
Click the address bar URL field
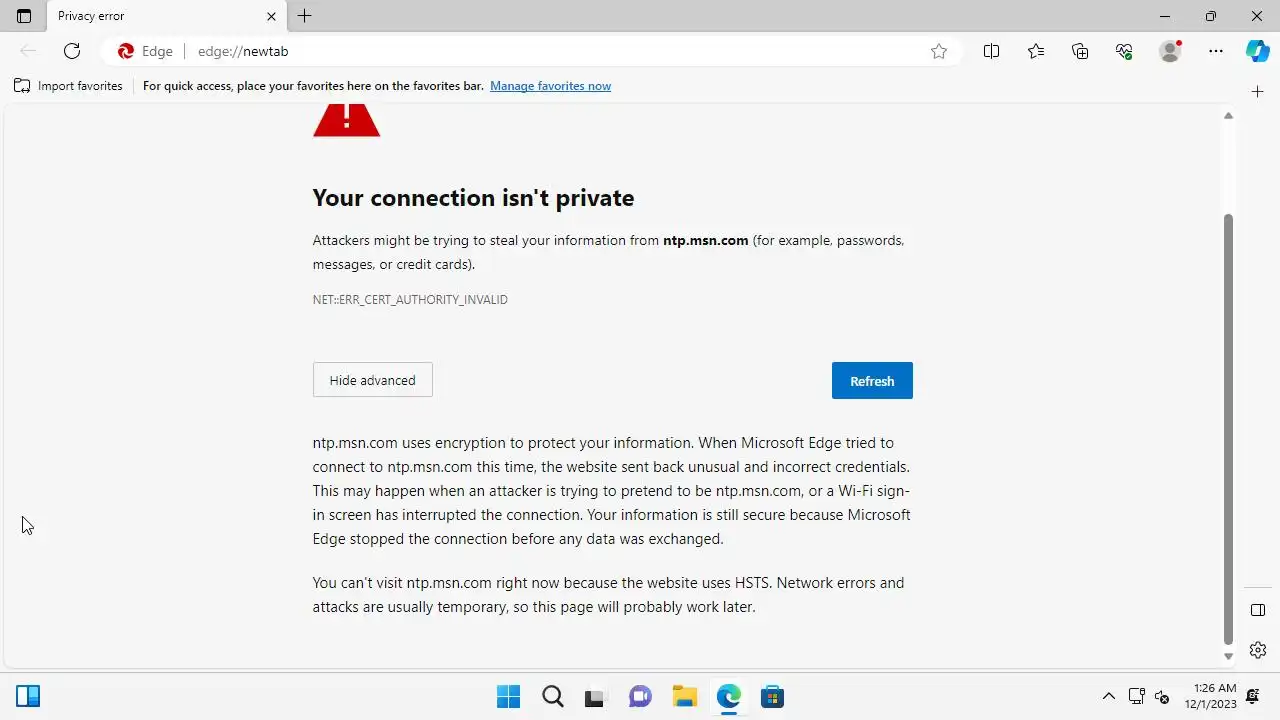(x=550, y=51)
